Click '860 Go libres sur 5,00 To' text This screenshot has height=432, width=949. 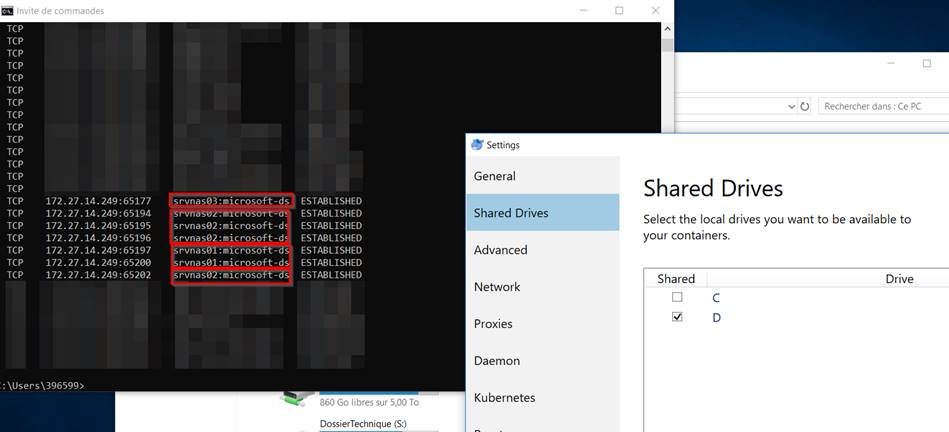click(369, 402)
